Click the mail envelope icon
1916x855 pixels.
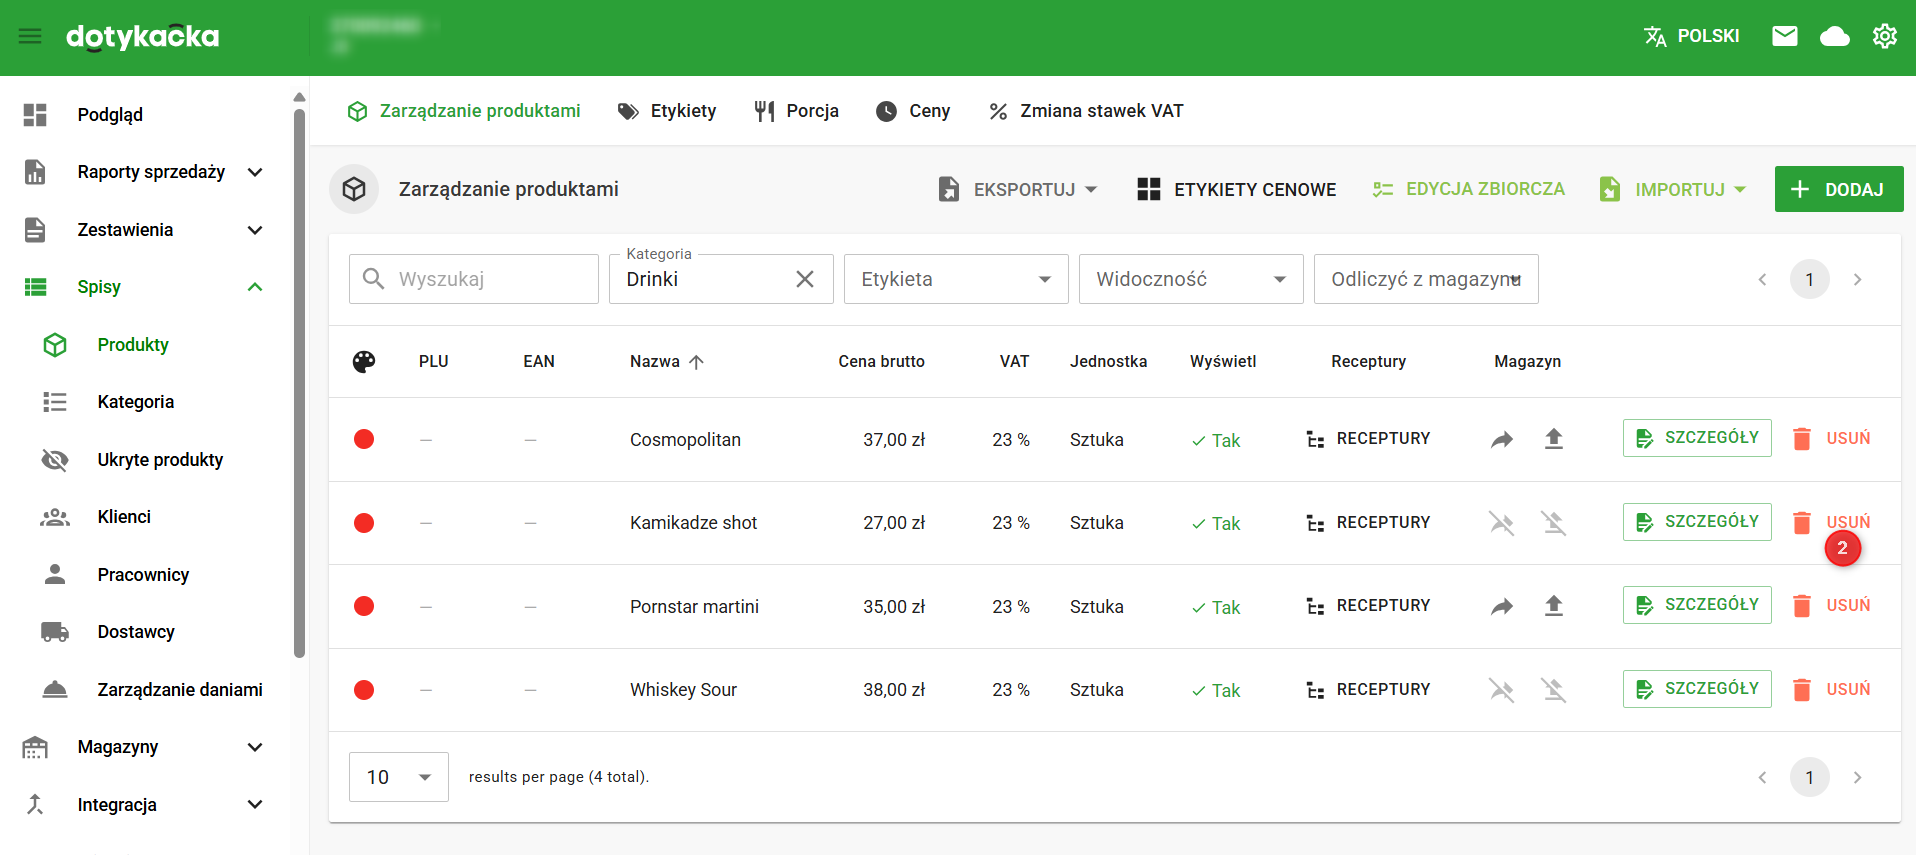[x=1784, y=37]
